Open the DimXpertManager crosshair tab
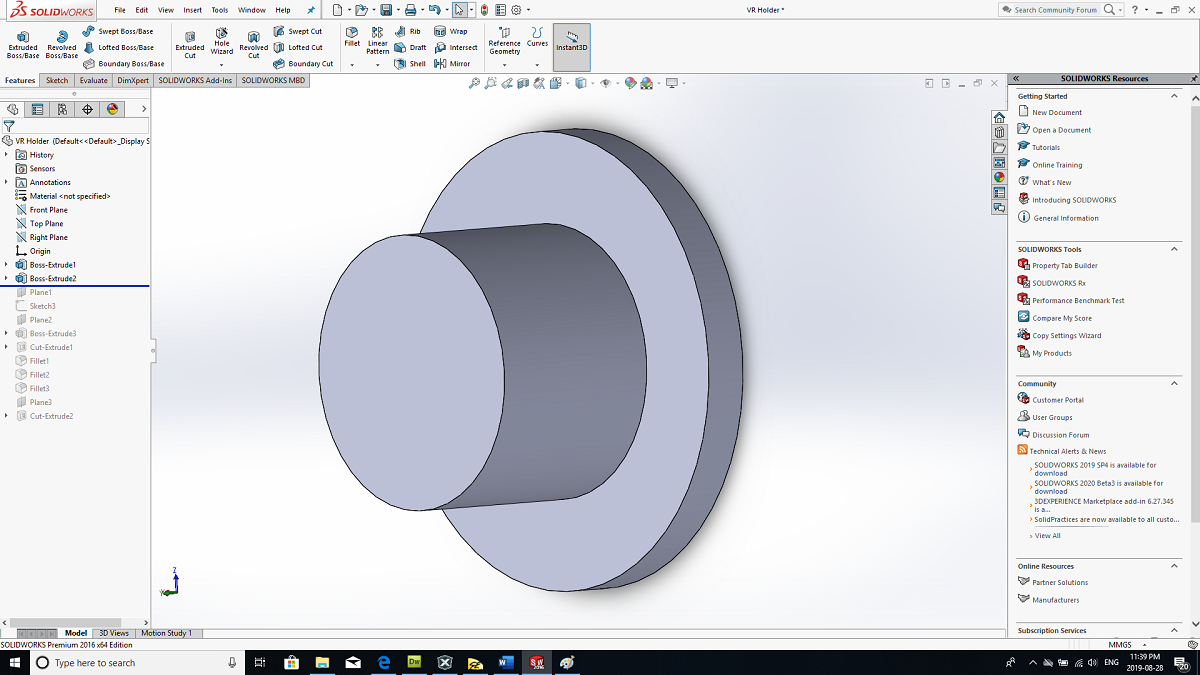1200x675 pixels. tap(87, 109)
